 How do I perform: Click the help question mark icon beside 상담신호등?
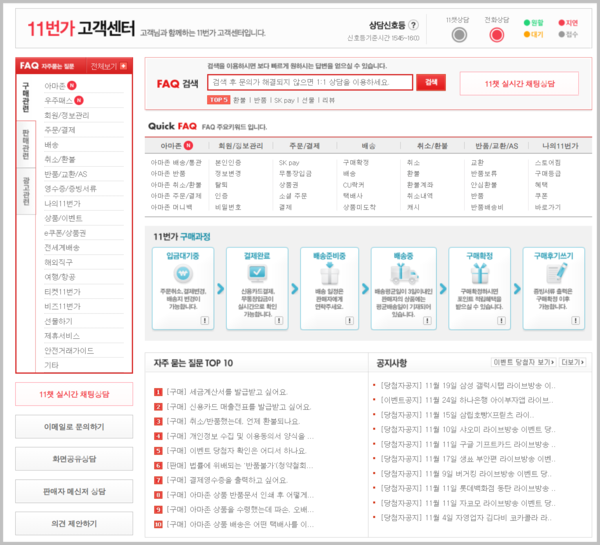(413, 25)
